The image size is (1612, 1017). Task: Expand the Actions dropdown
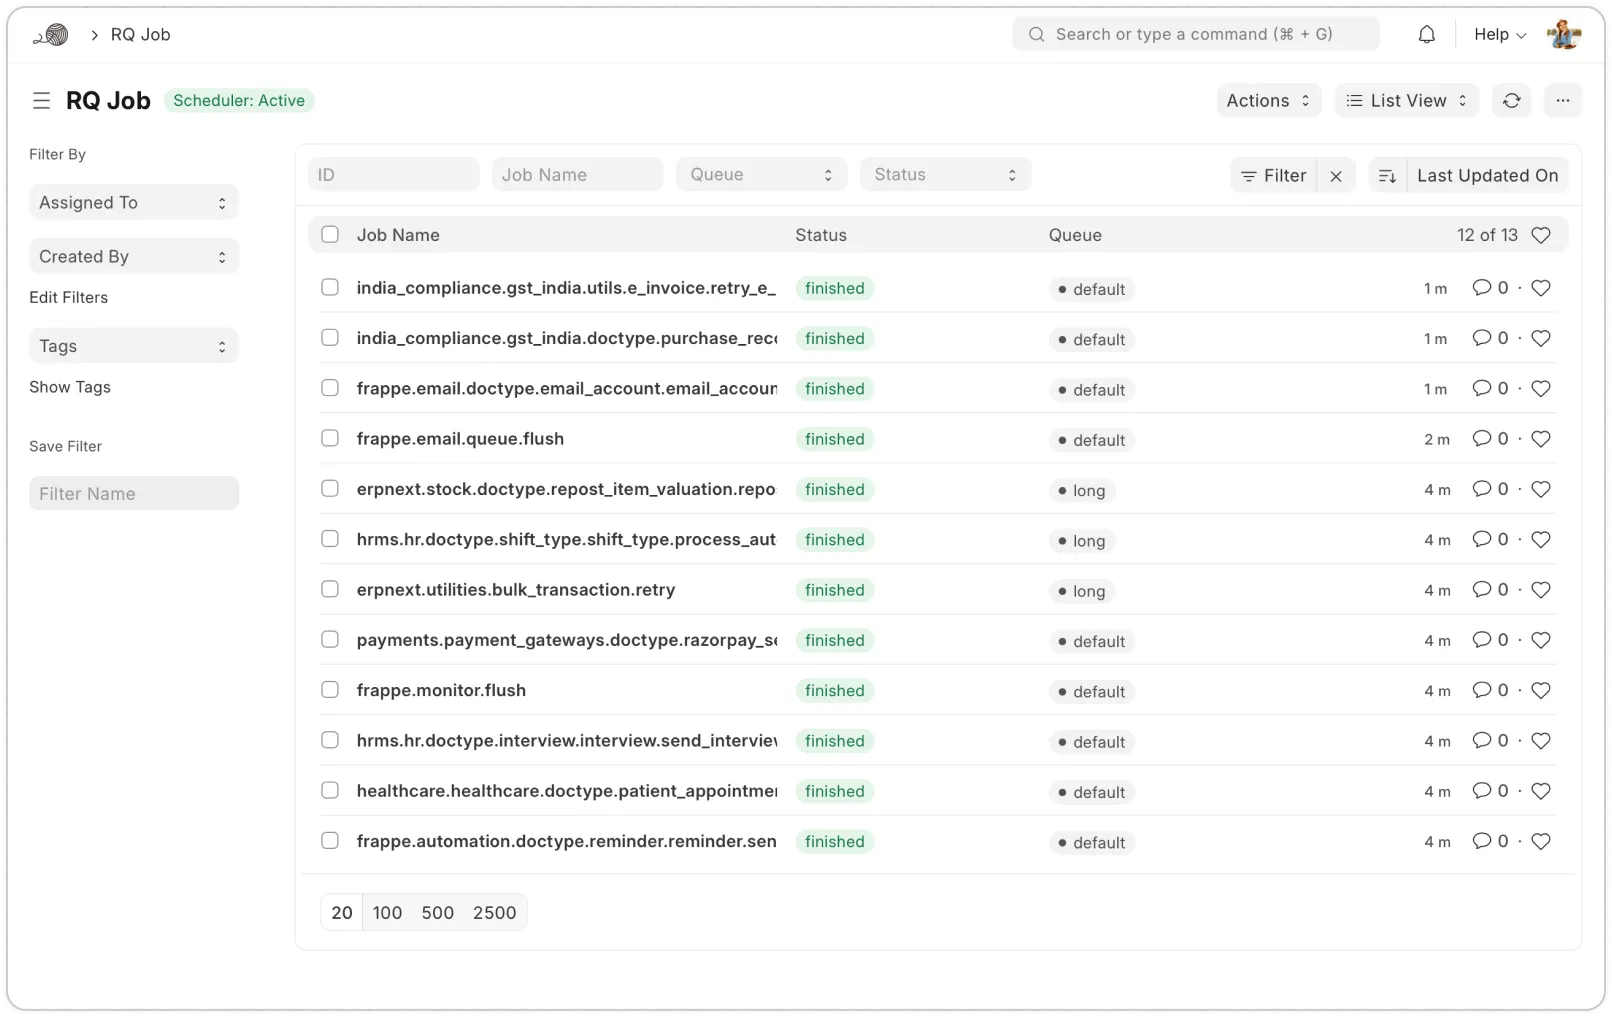pos(1267,100)
